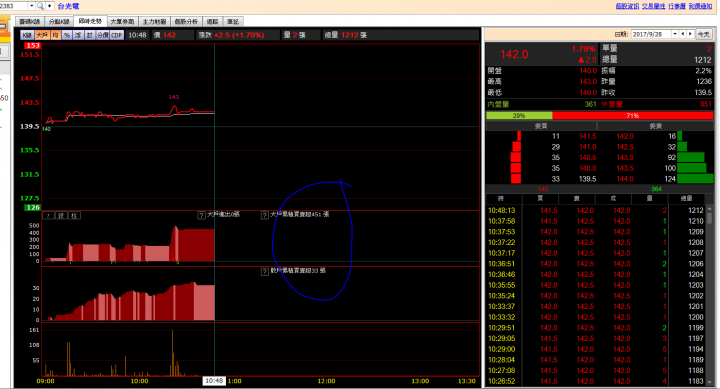Viewport: 720px width, 389px height.
Task: Click the 委買 column header
Action: (x=541, y=126)
